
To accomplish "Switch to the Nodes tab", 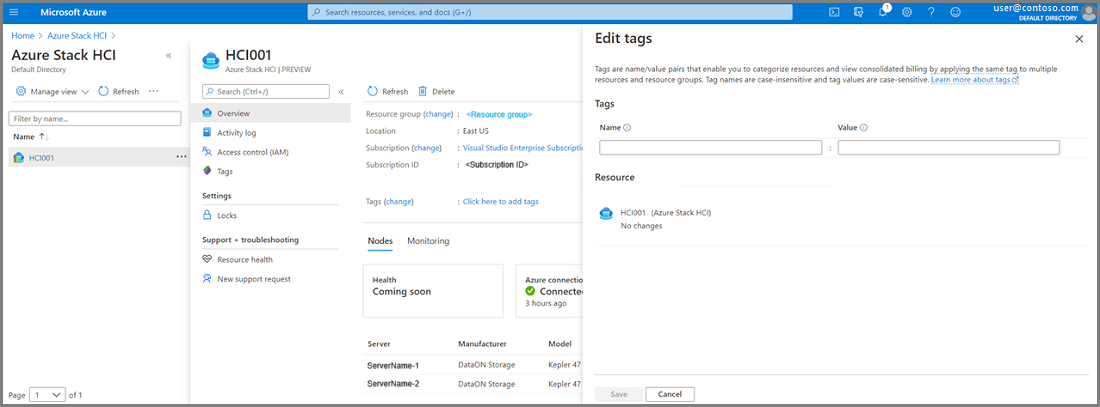I will (x=380, y=241).
